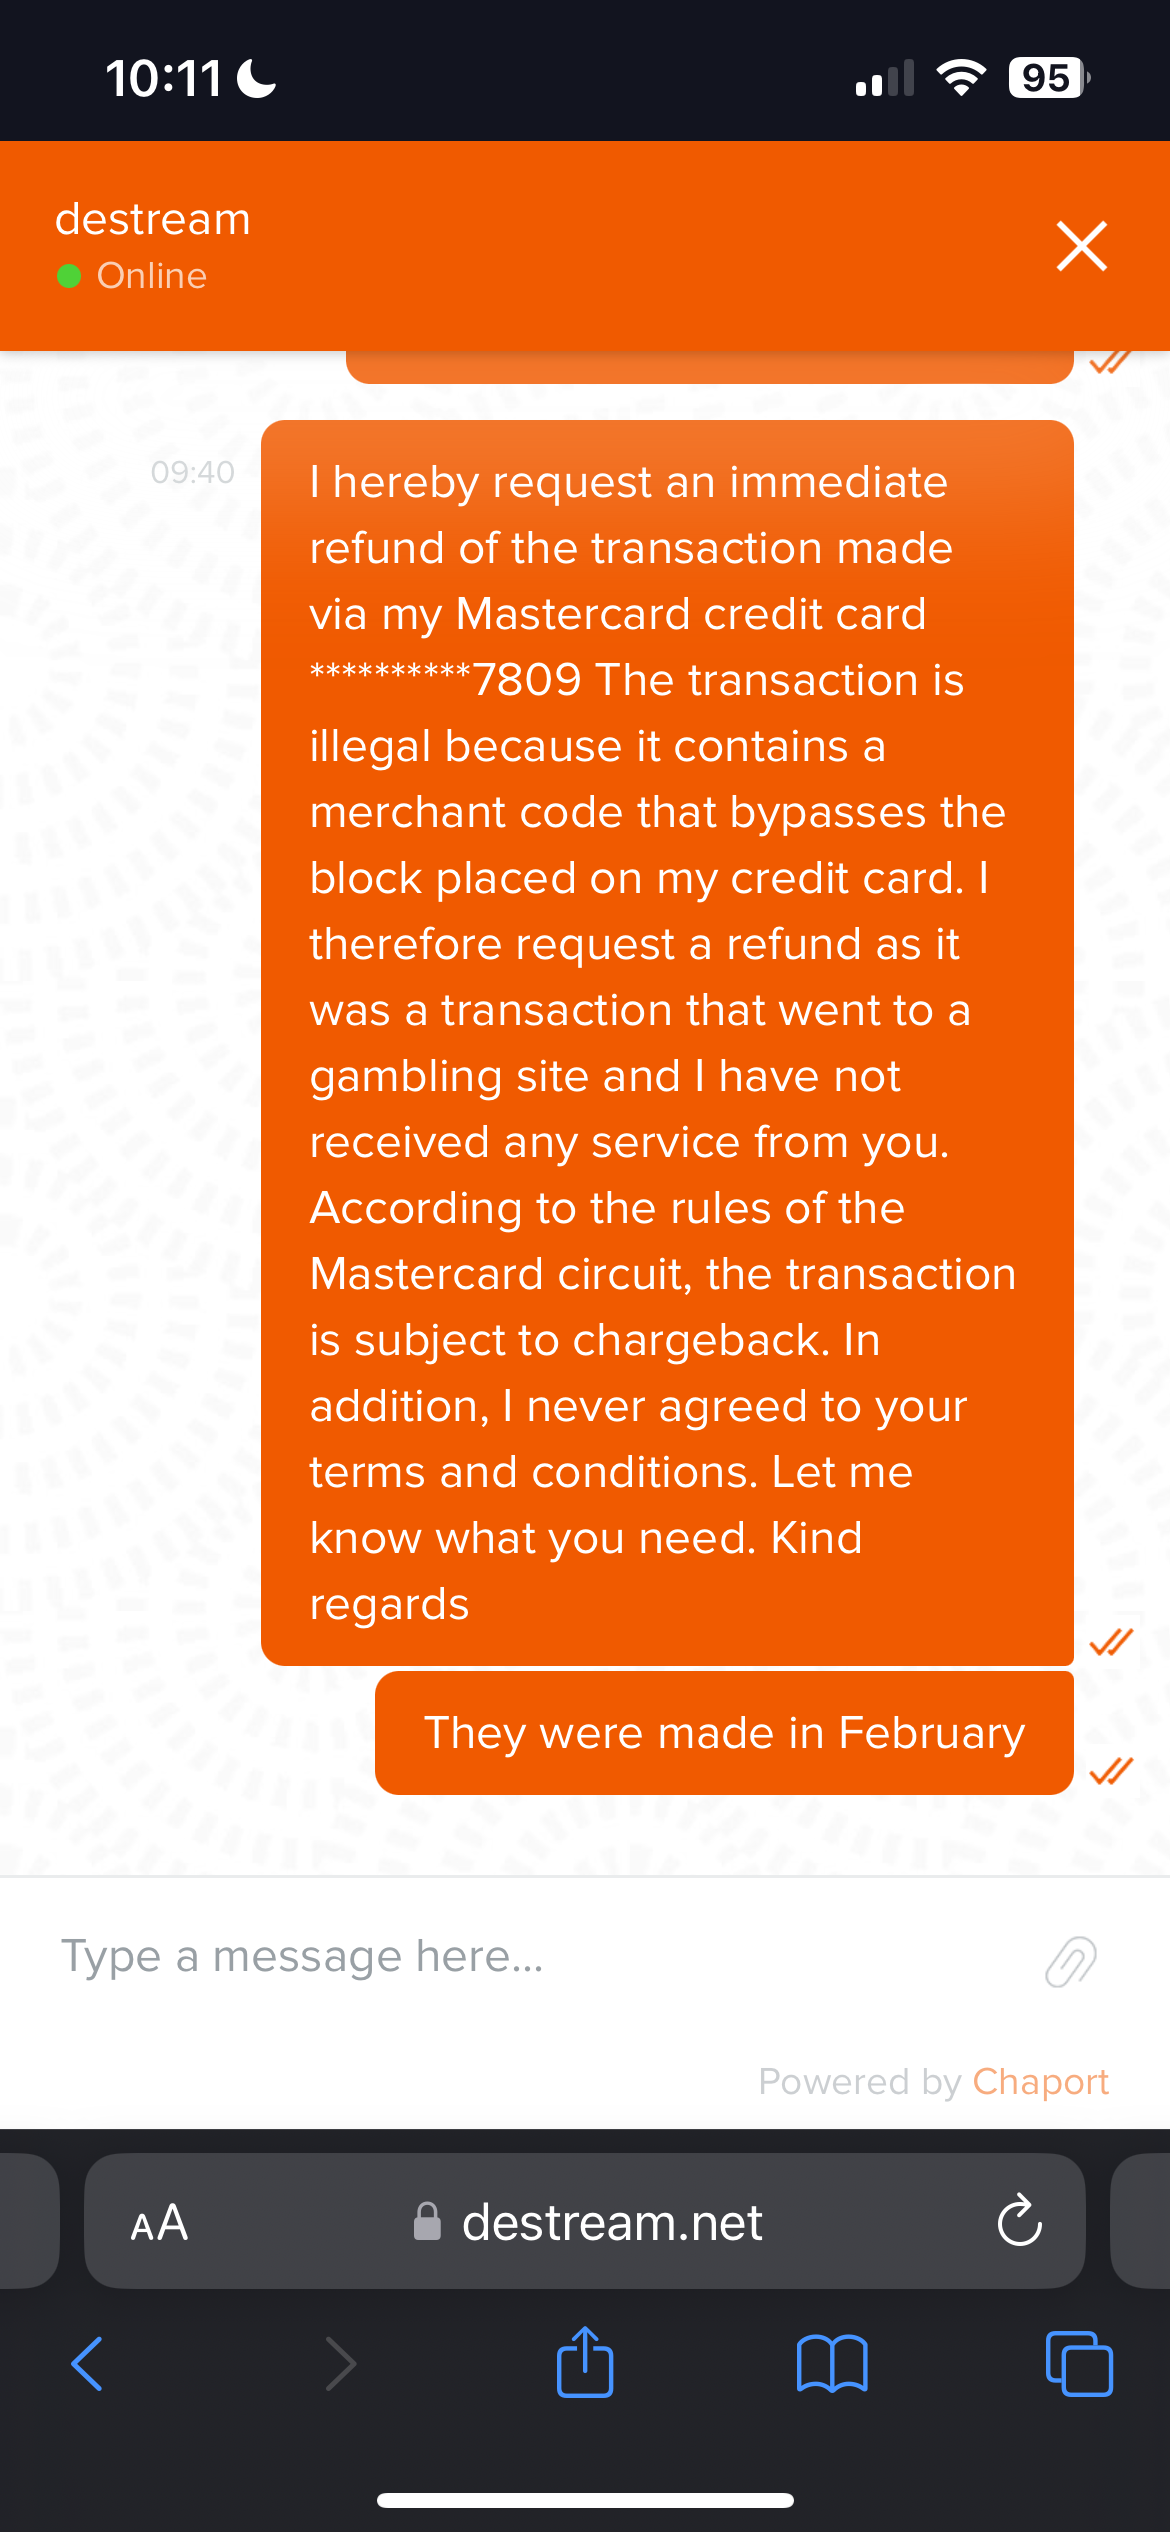Open Safari bookmarks
Image resolution: width=1170 pixels, height=2532 pixels.
click(x=832, y=2364)
